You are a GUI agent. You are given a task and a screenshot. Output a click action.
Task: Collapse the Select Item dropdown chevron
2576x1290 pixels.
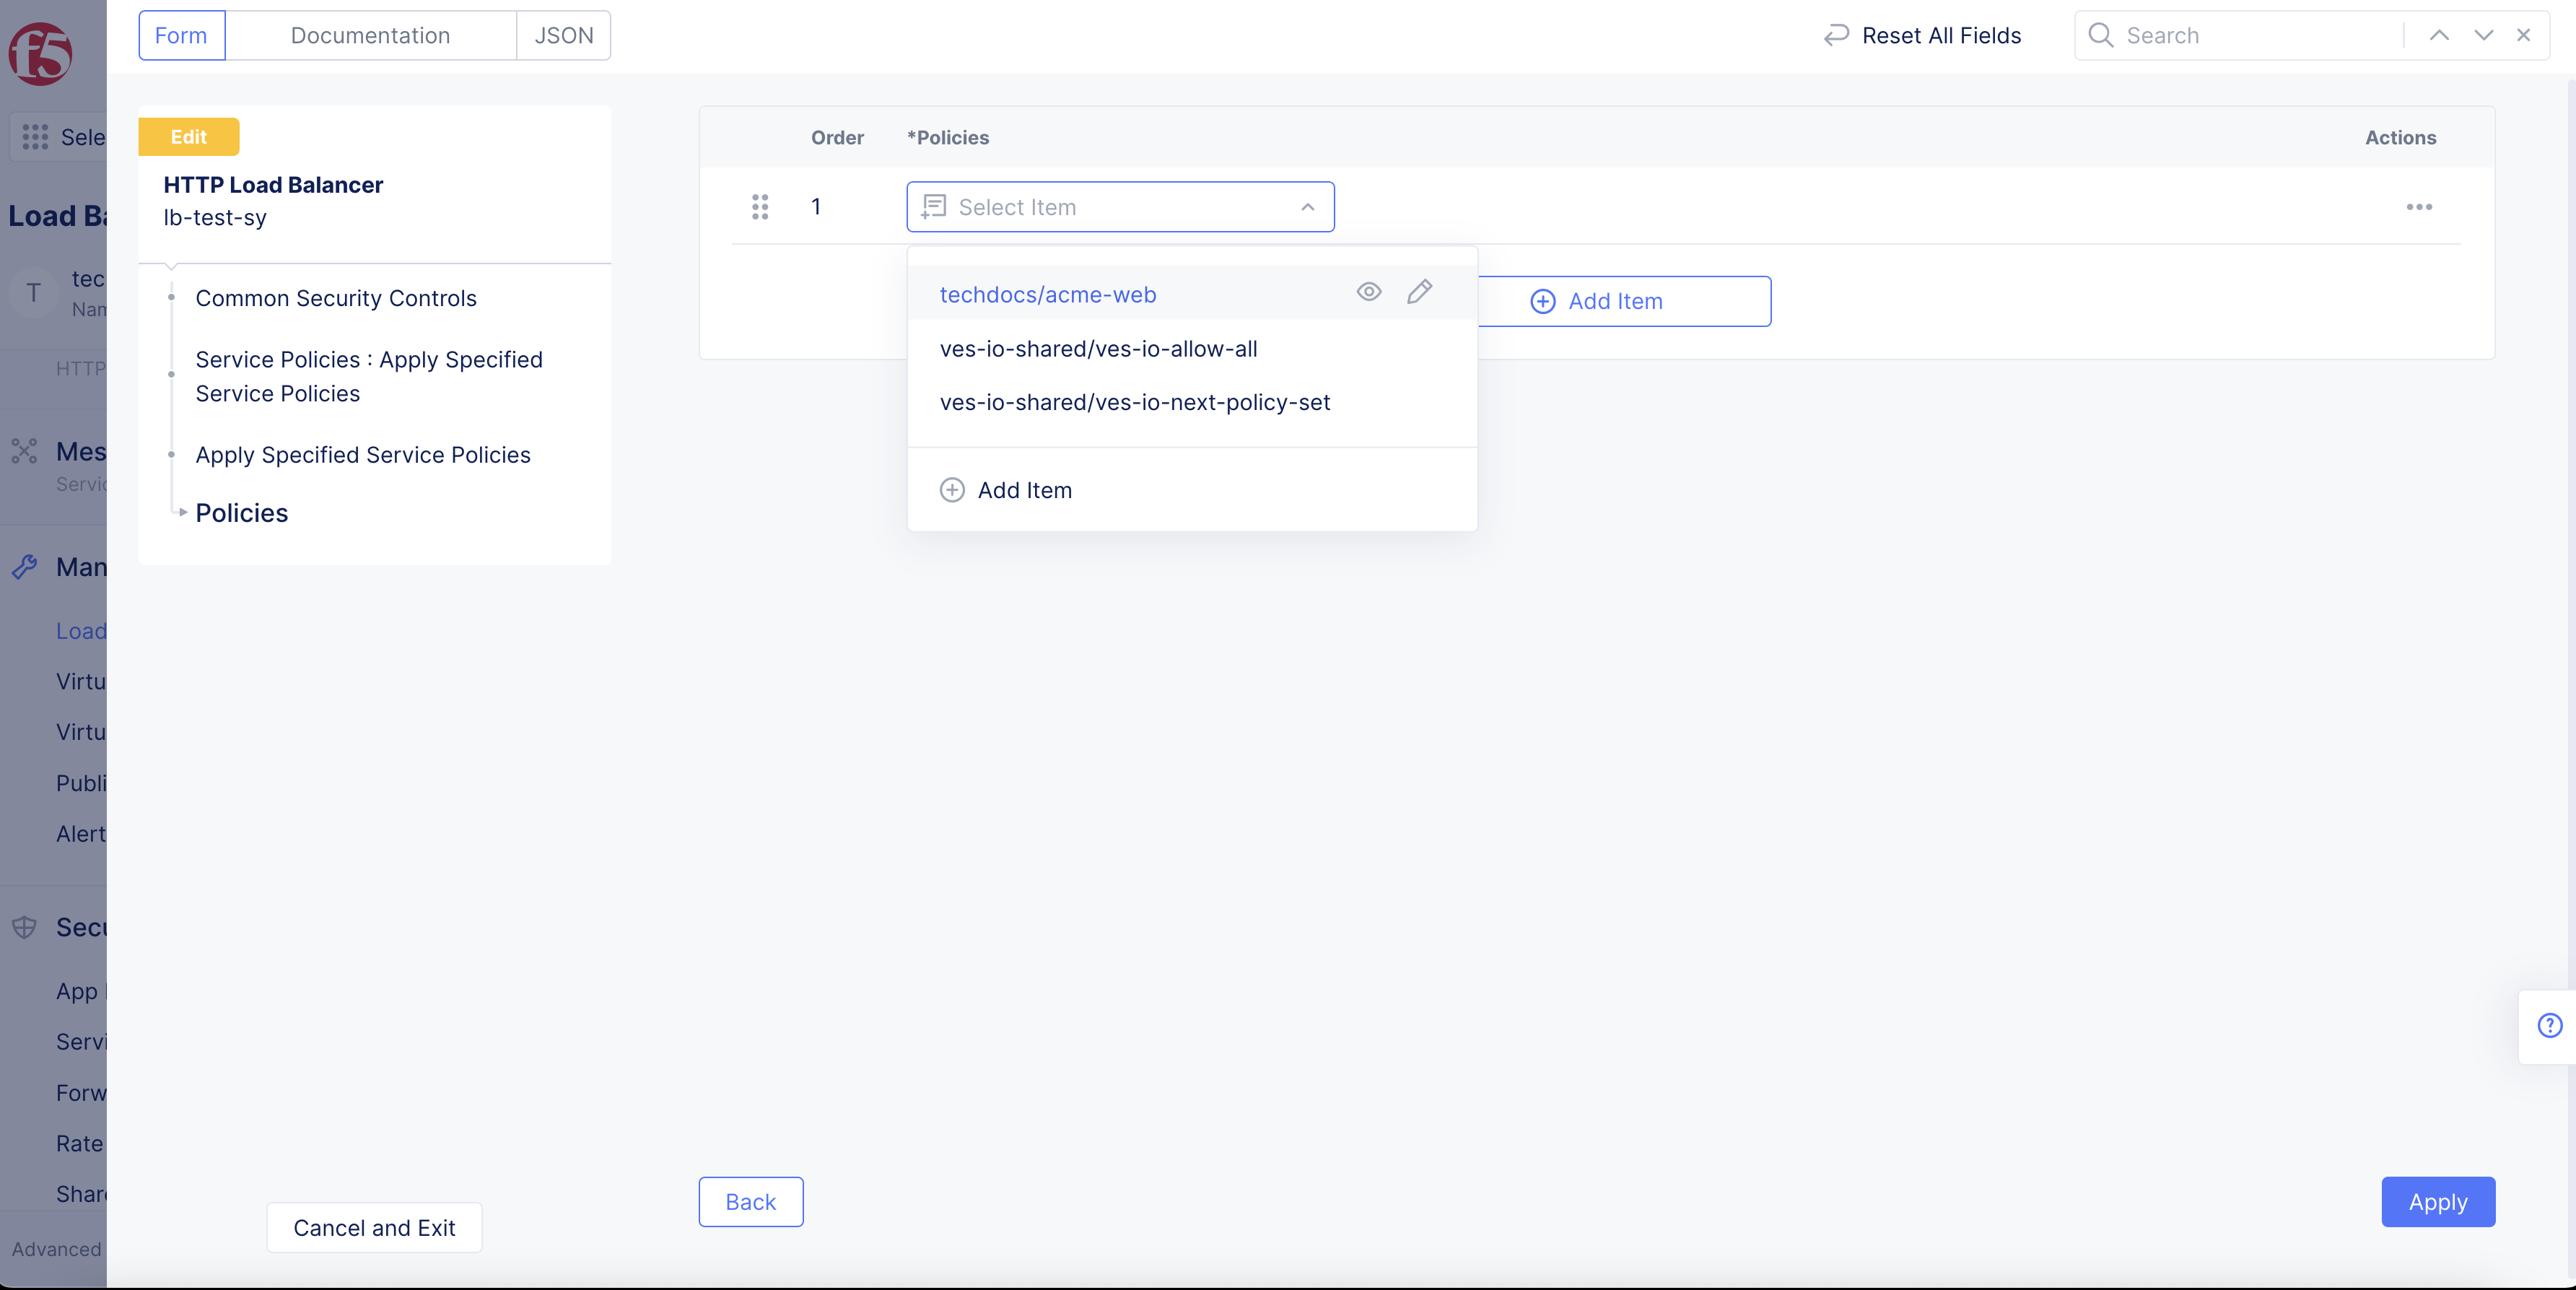pos(1307,208)
